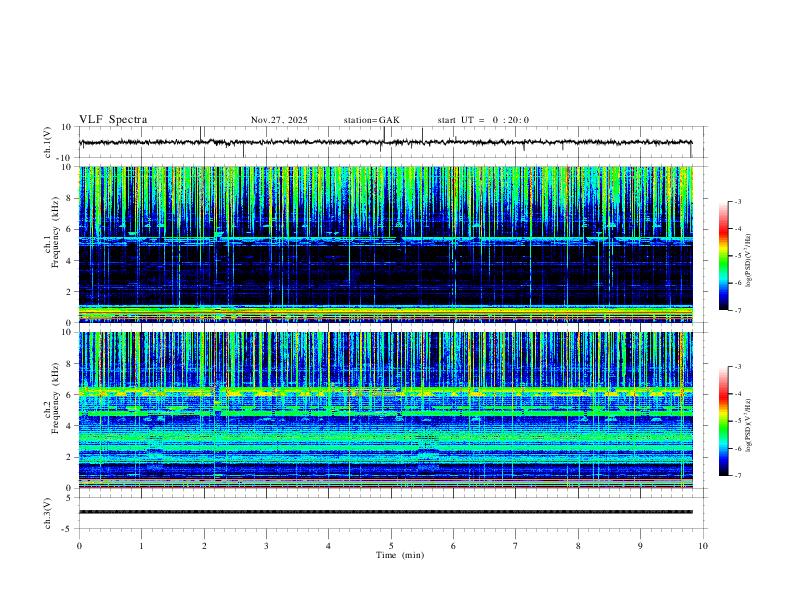Click the 'ch.3(V)' axis label

(x=48, y=514)
